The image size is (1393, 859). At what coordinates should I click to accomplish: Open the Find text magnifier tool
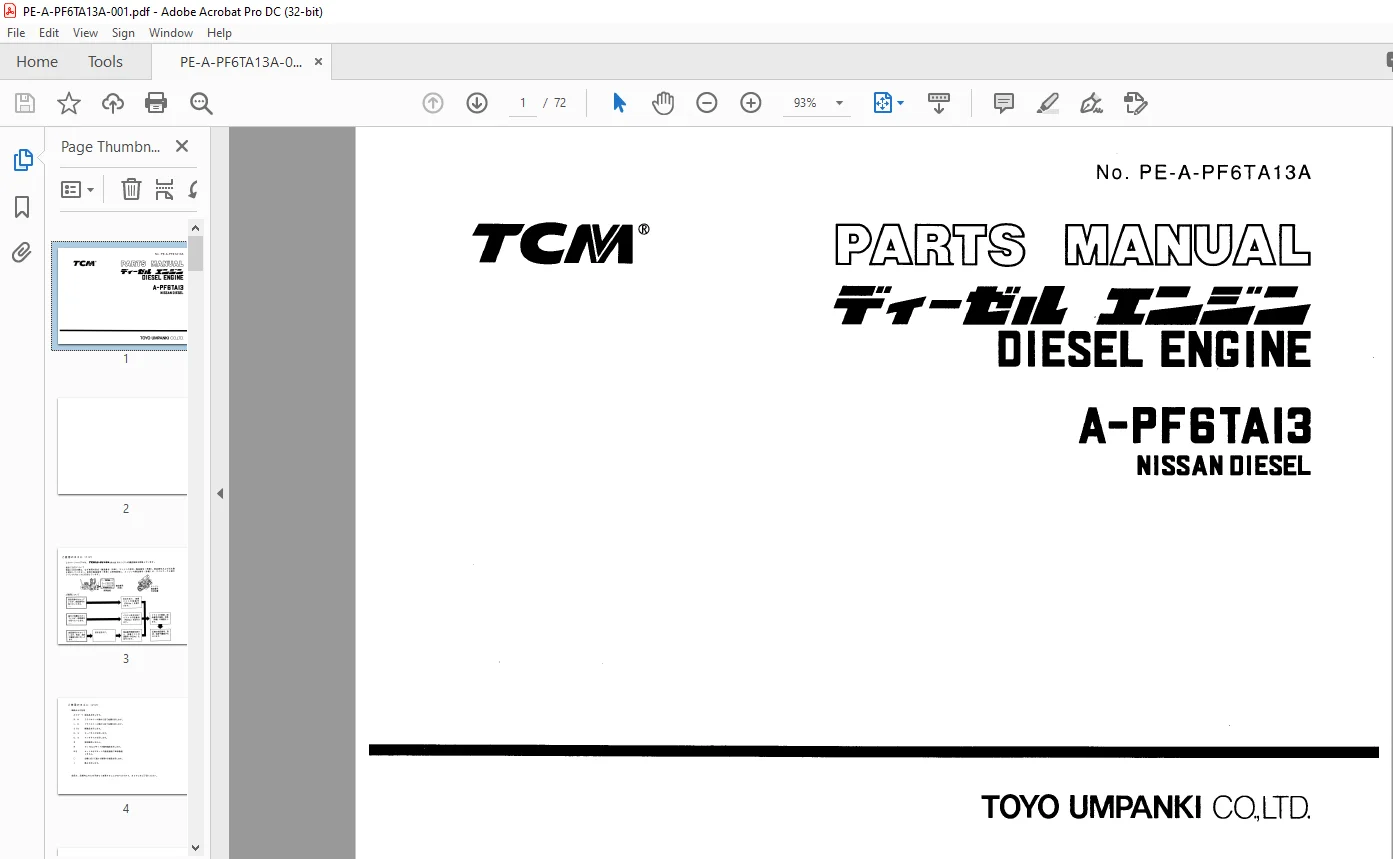tap(201, 103)
